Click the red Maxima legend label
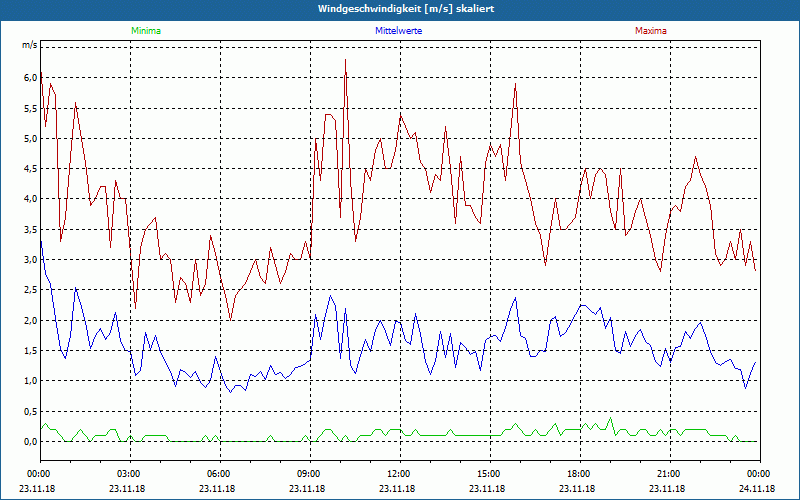Viewport: 800px width, 500px height. [650, 31]
